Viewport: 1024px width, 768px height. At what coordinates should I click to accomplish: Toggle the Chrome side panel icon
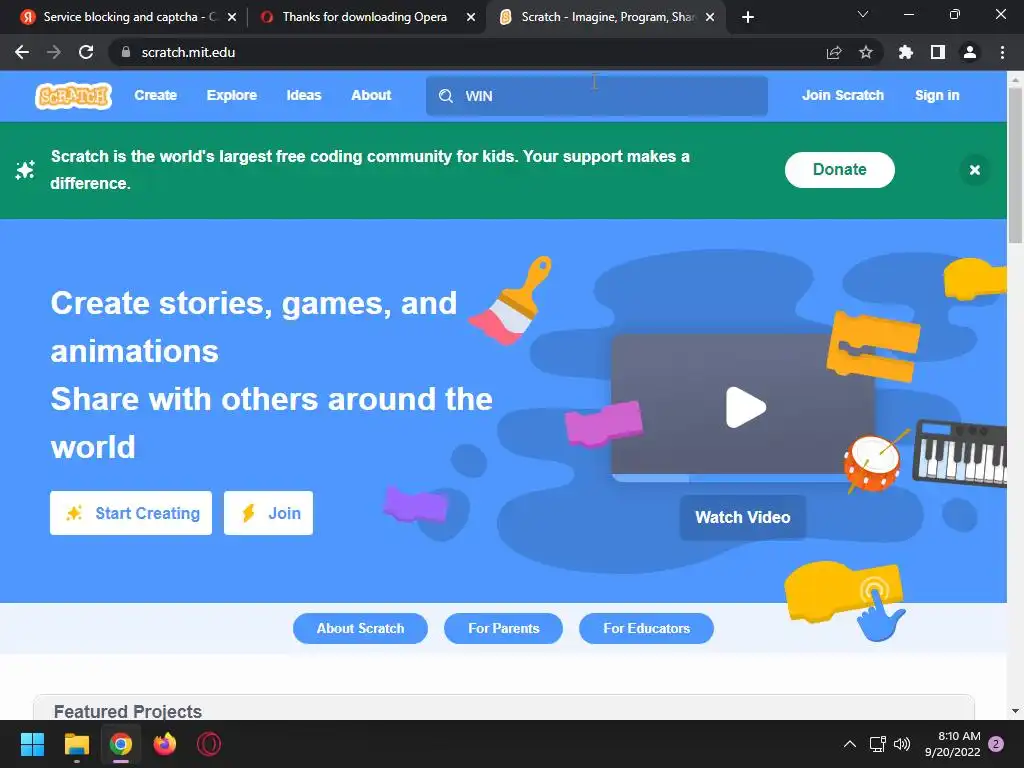pyautogui.click(x=938, y=52)
